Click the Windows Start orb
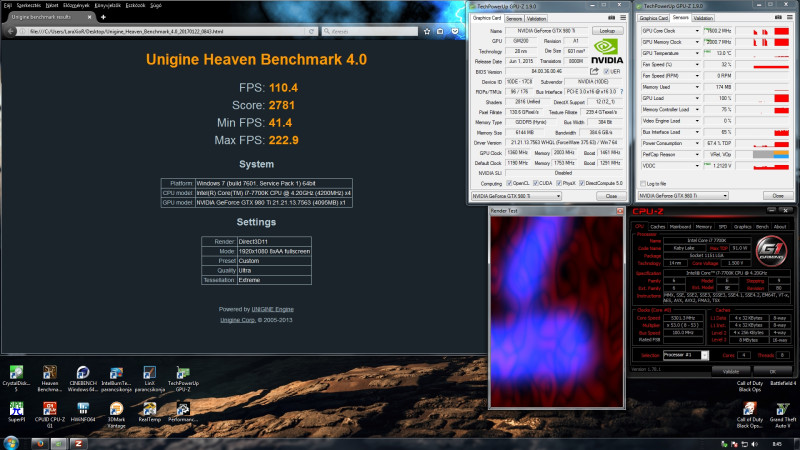800x450 pixels. [11, 443]
